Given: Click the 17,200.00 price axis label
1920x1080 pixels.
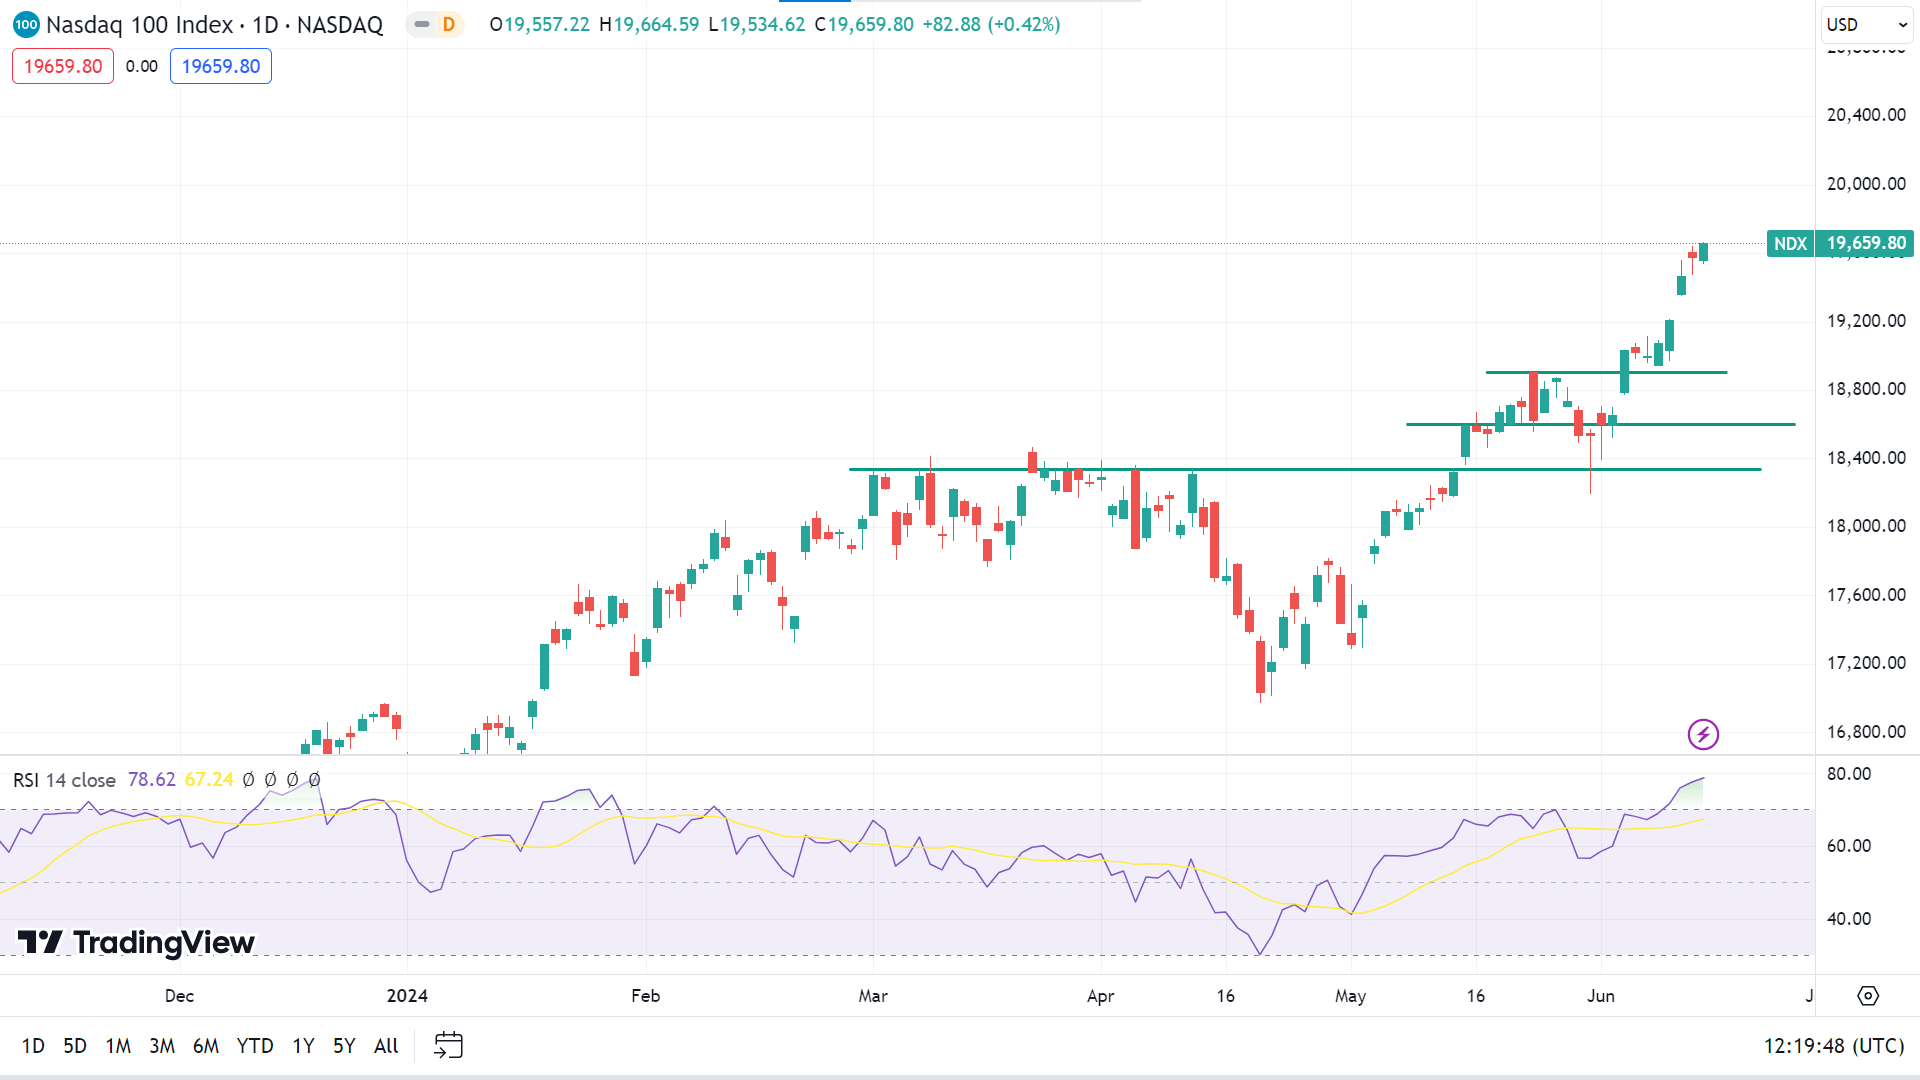Looking at the screenshot, I should tap(1866, 663).
